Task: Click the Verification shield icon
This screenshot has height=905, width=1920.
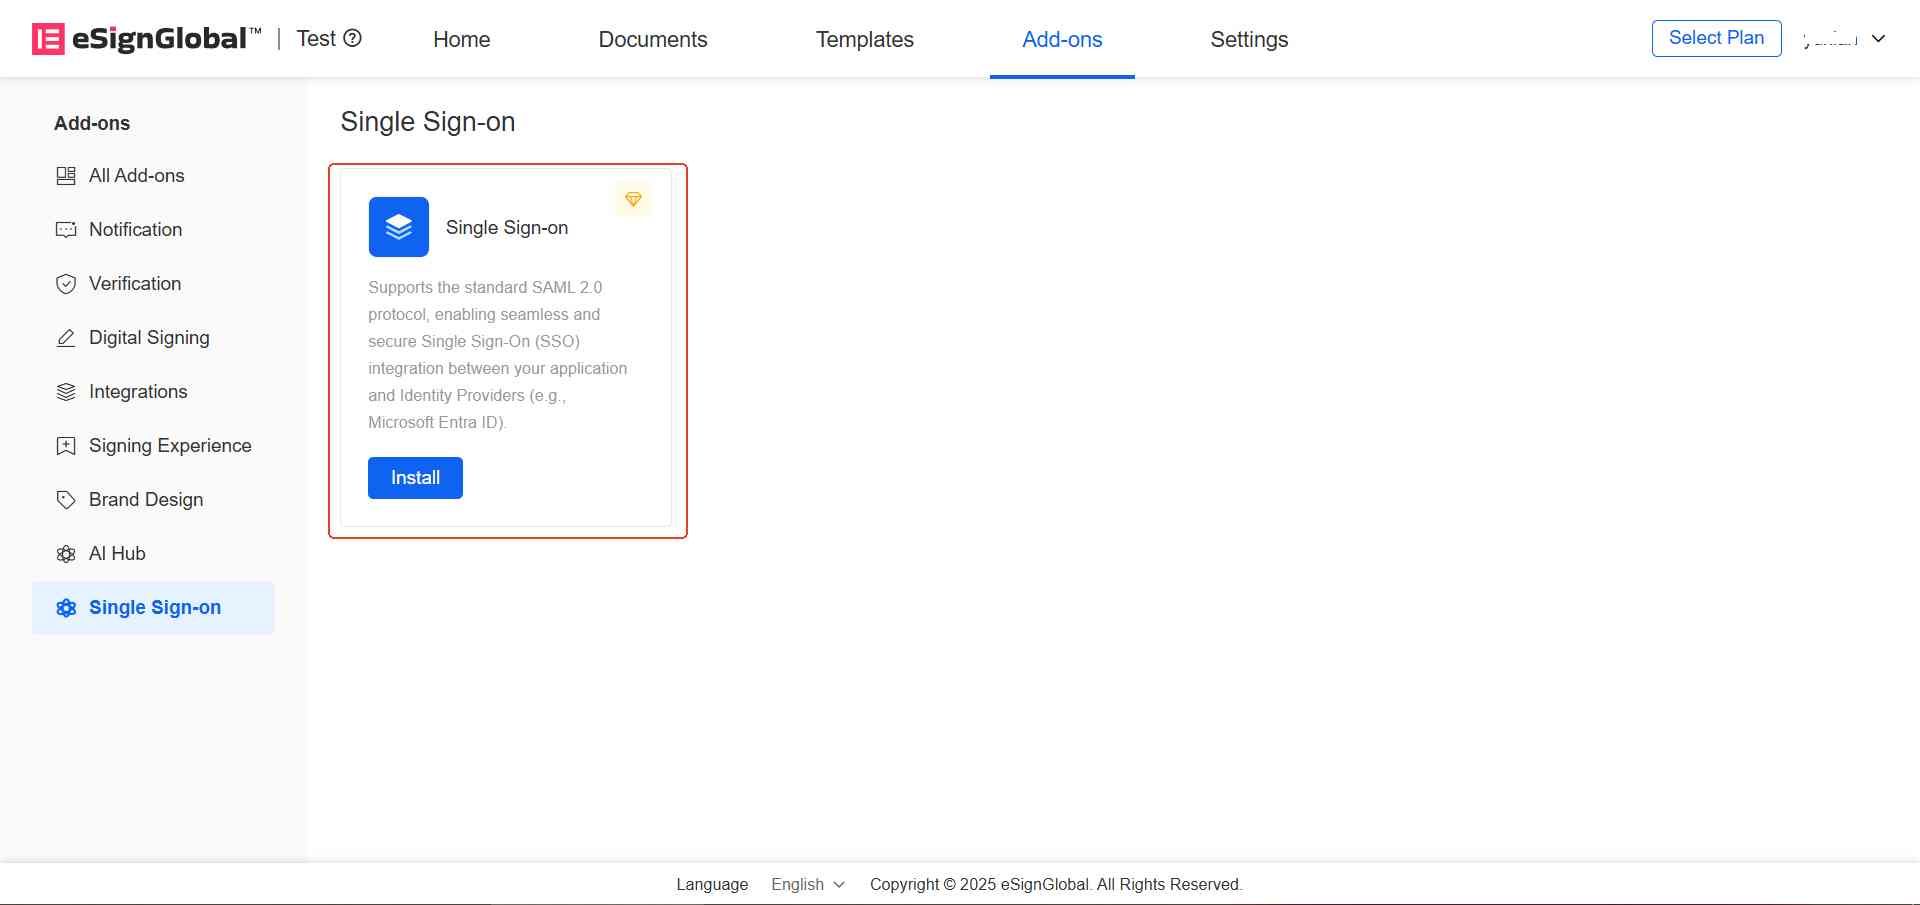Action: tap(66, 284)
